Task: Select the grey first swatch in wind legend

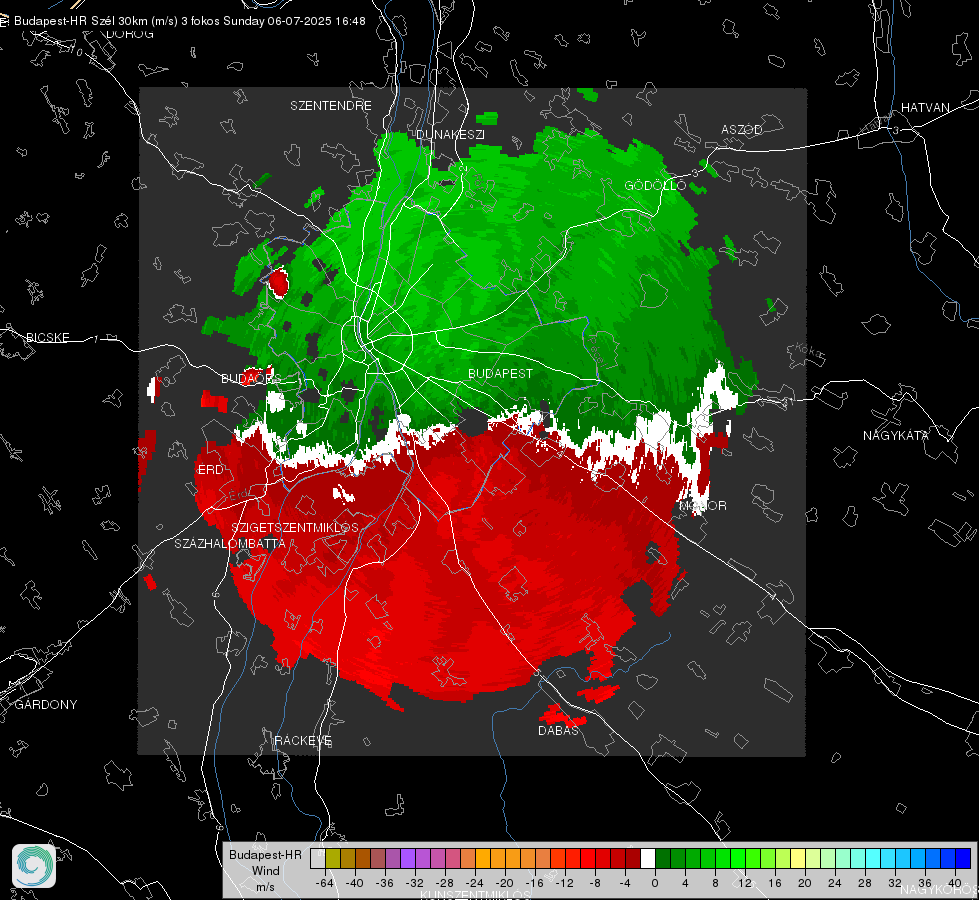Action: point(318,858)
